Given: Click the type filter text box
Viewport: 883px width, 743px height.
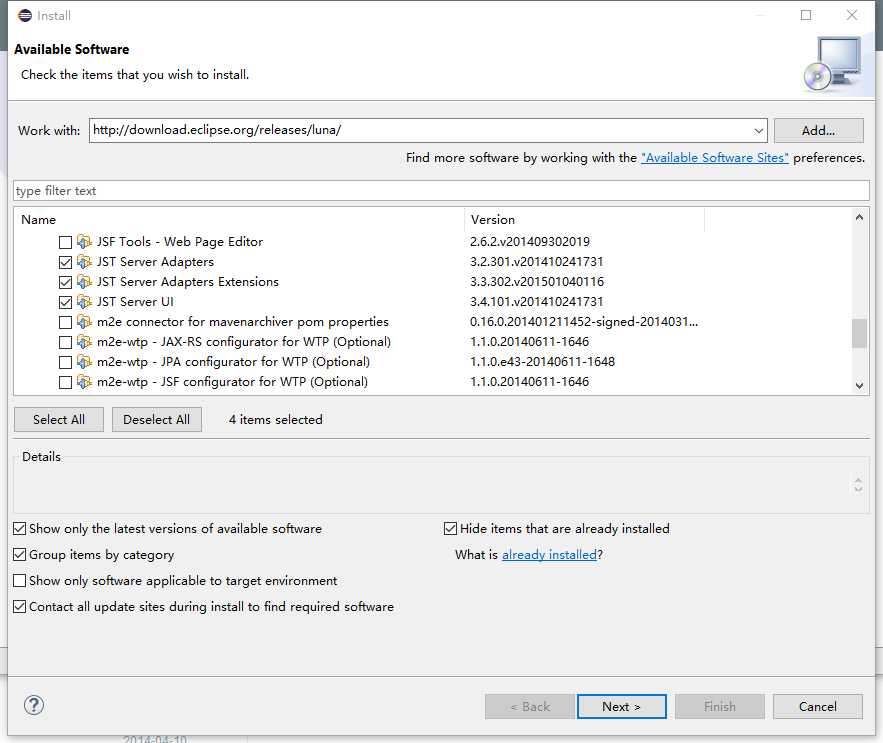Looking at the screenshot, I should 442,191.
